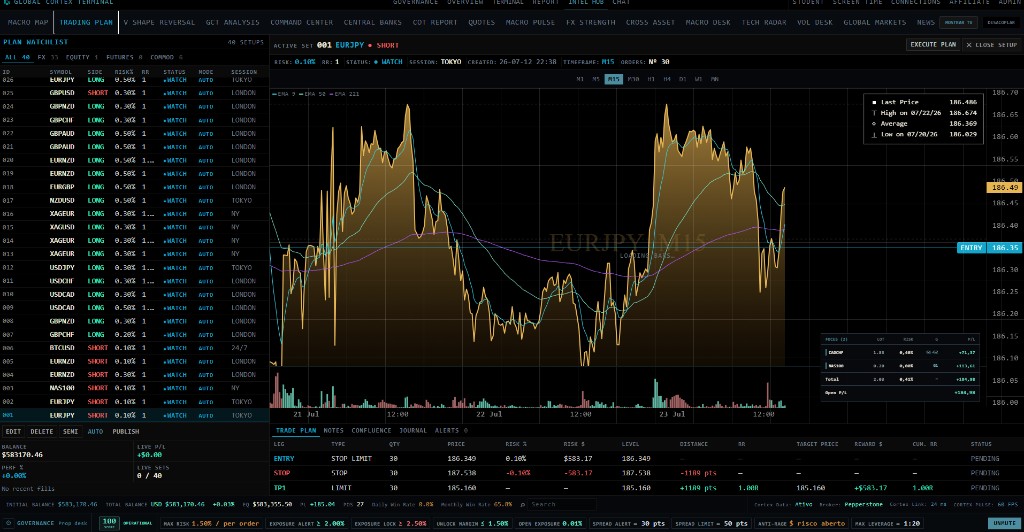Viewport: 1024px width, 532px height.
Task: Open Global Markets tab
Action: 874,22
